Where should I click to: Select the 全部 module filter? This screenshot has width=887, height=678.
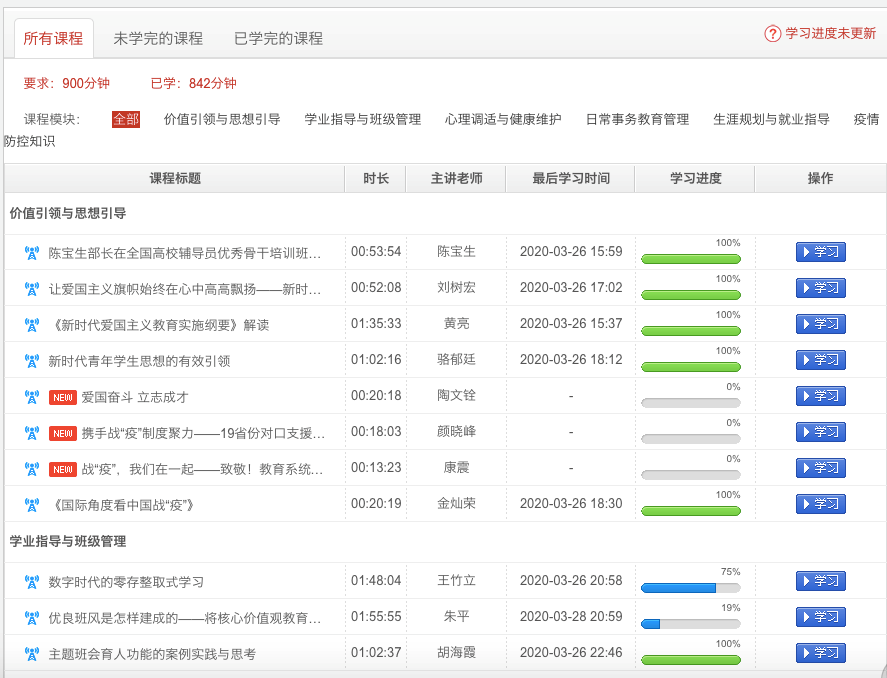pos(126,119)
